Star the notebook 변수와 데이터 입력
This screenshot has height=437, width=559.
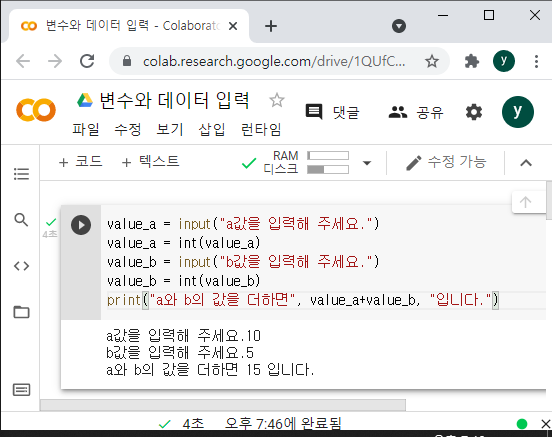point(277,100)
